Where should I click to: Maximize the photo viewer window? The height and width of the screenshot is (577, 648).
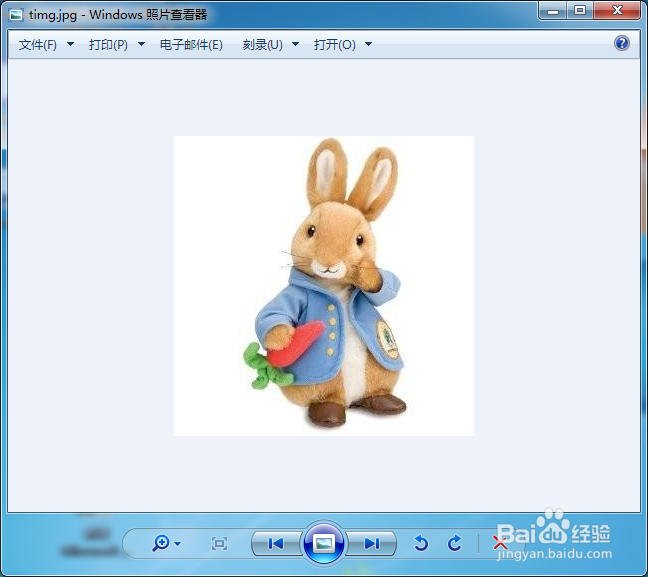pos(580,11)
